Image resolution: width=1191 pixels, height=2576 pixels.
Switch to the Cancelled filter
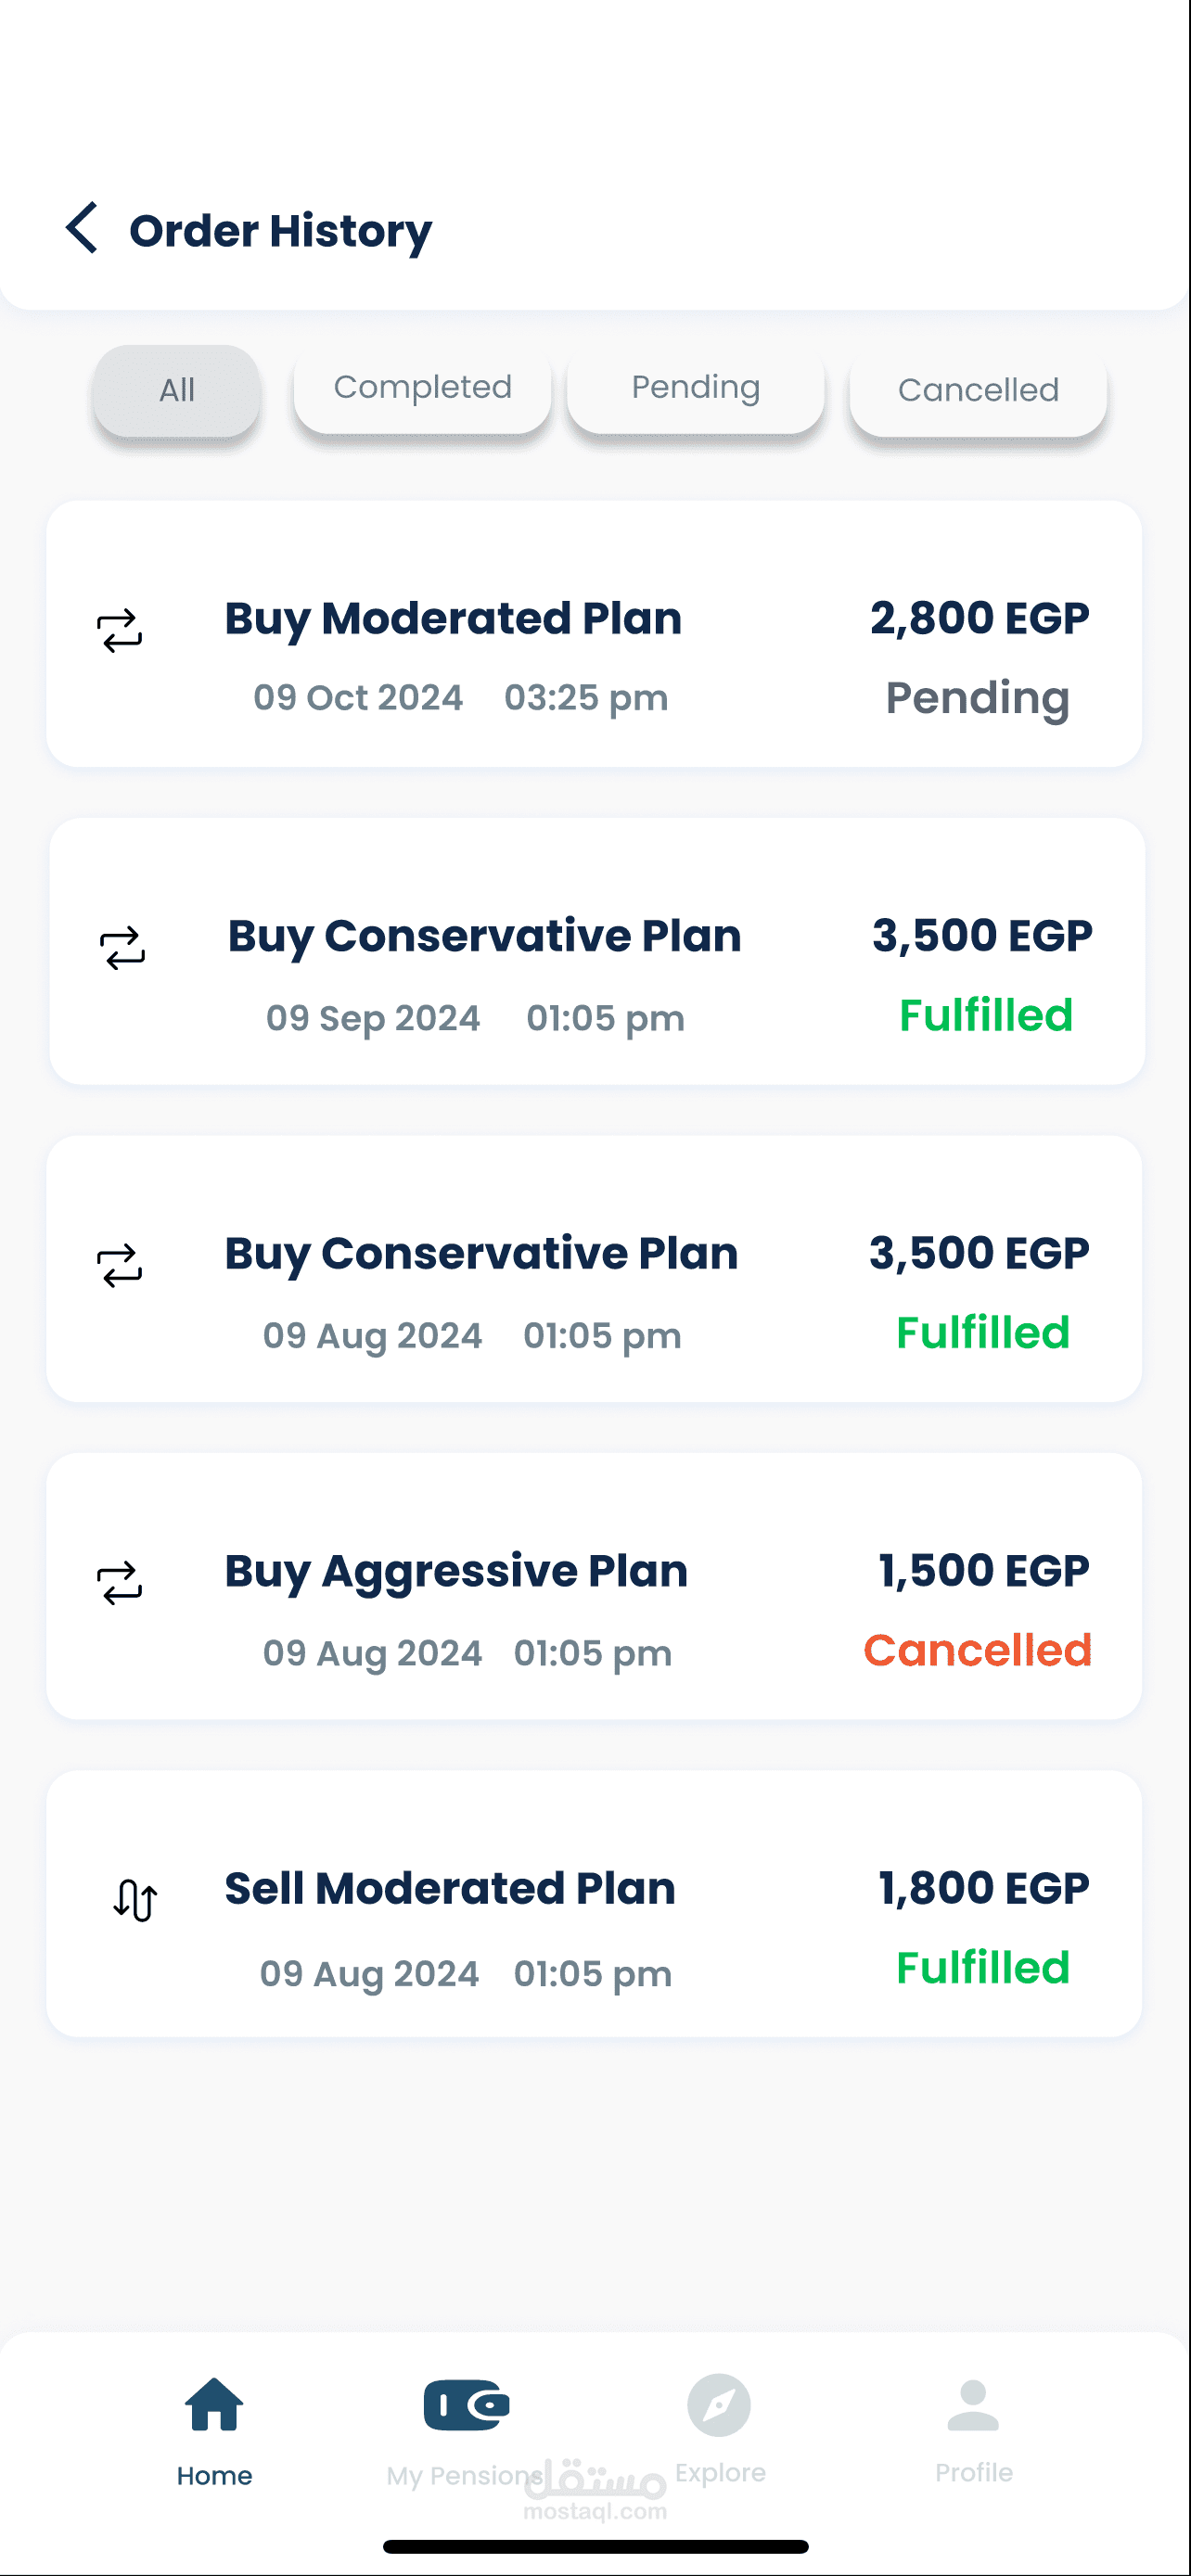(978, 391)
